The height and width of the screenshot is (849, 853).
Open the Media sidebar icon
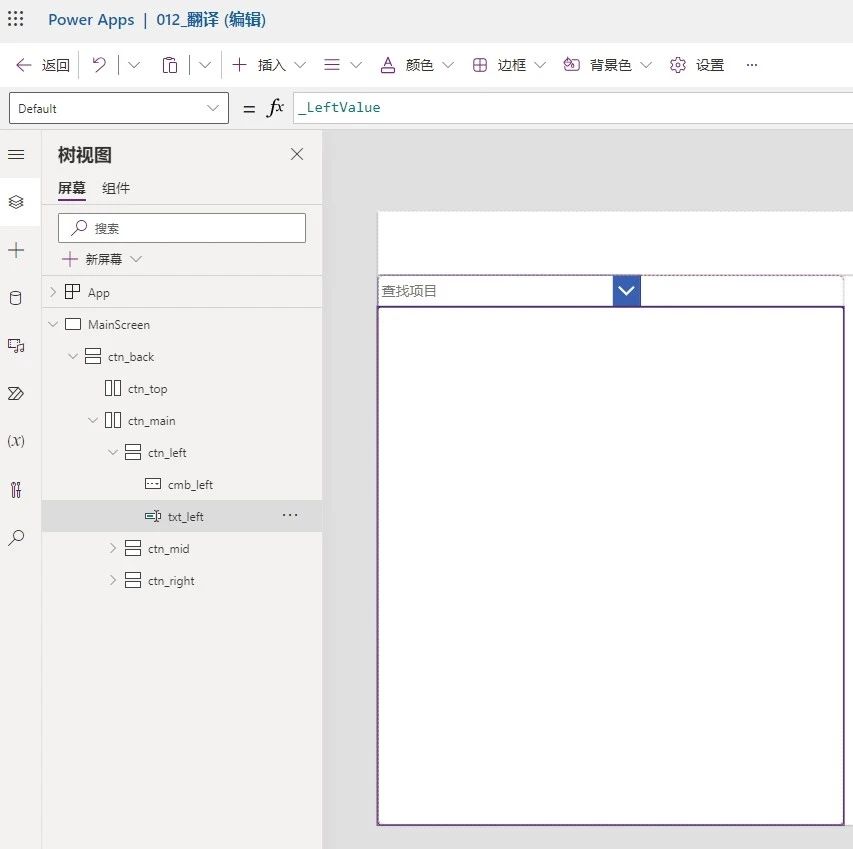pos(16,345)
